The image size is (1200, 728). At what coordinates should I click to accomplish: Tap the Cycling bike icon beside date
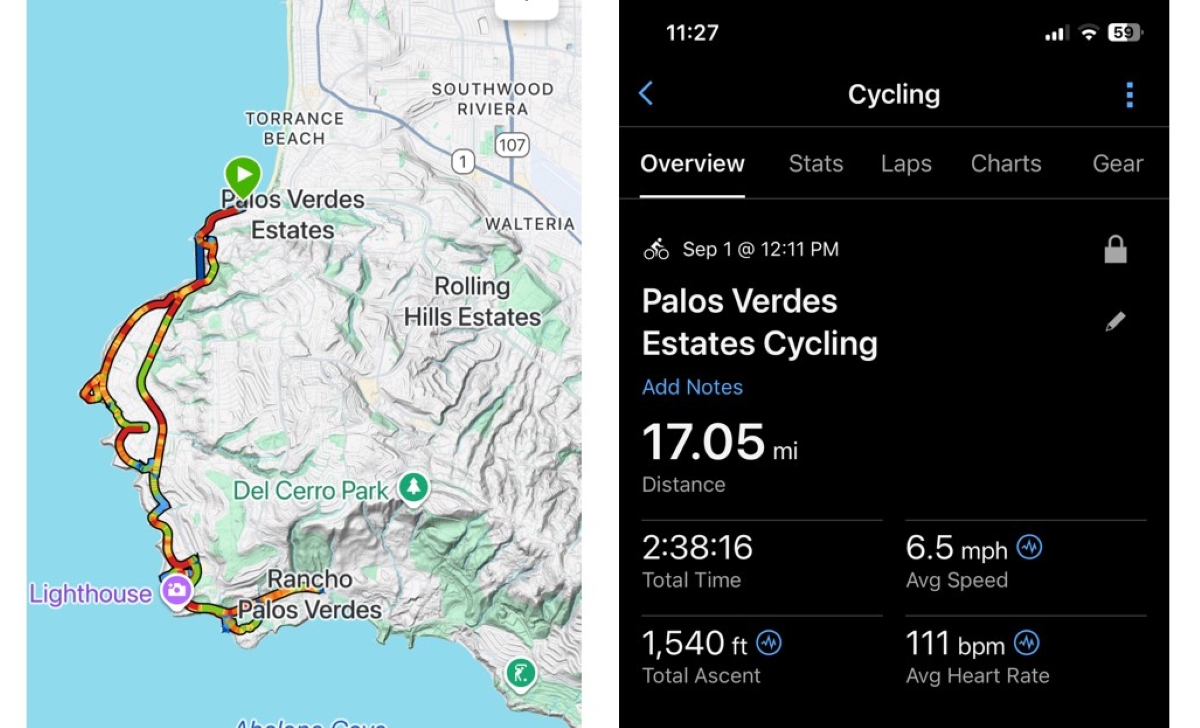656,249
